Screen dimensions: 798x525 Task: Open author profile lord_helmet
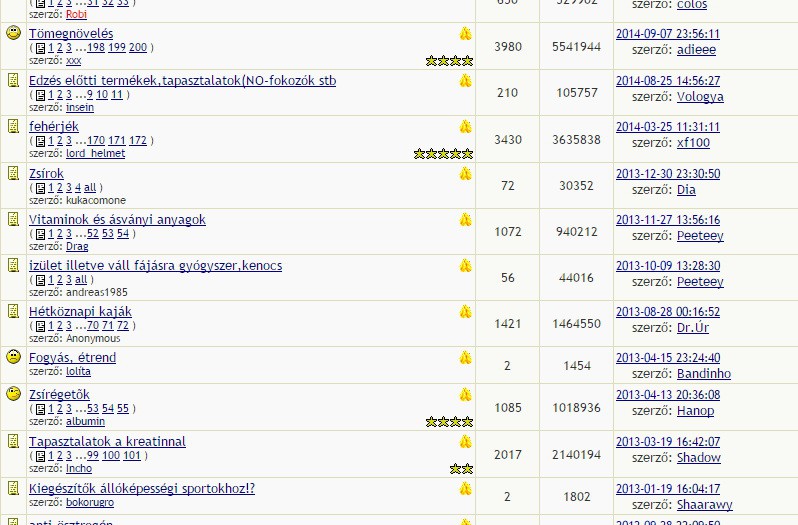(96, 153)
